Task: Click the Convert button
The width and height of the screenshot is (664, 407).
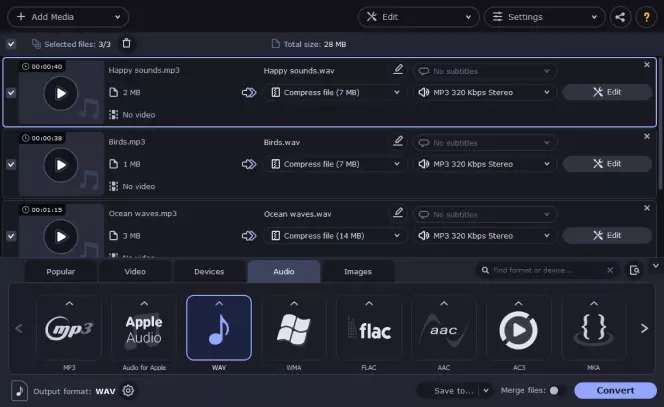Action: coord(615,390)
